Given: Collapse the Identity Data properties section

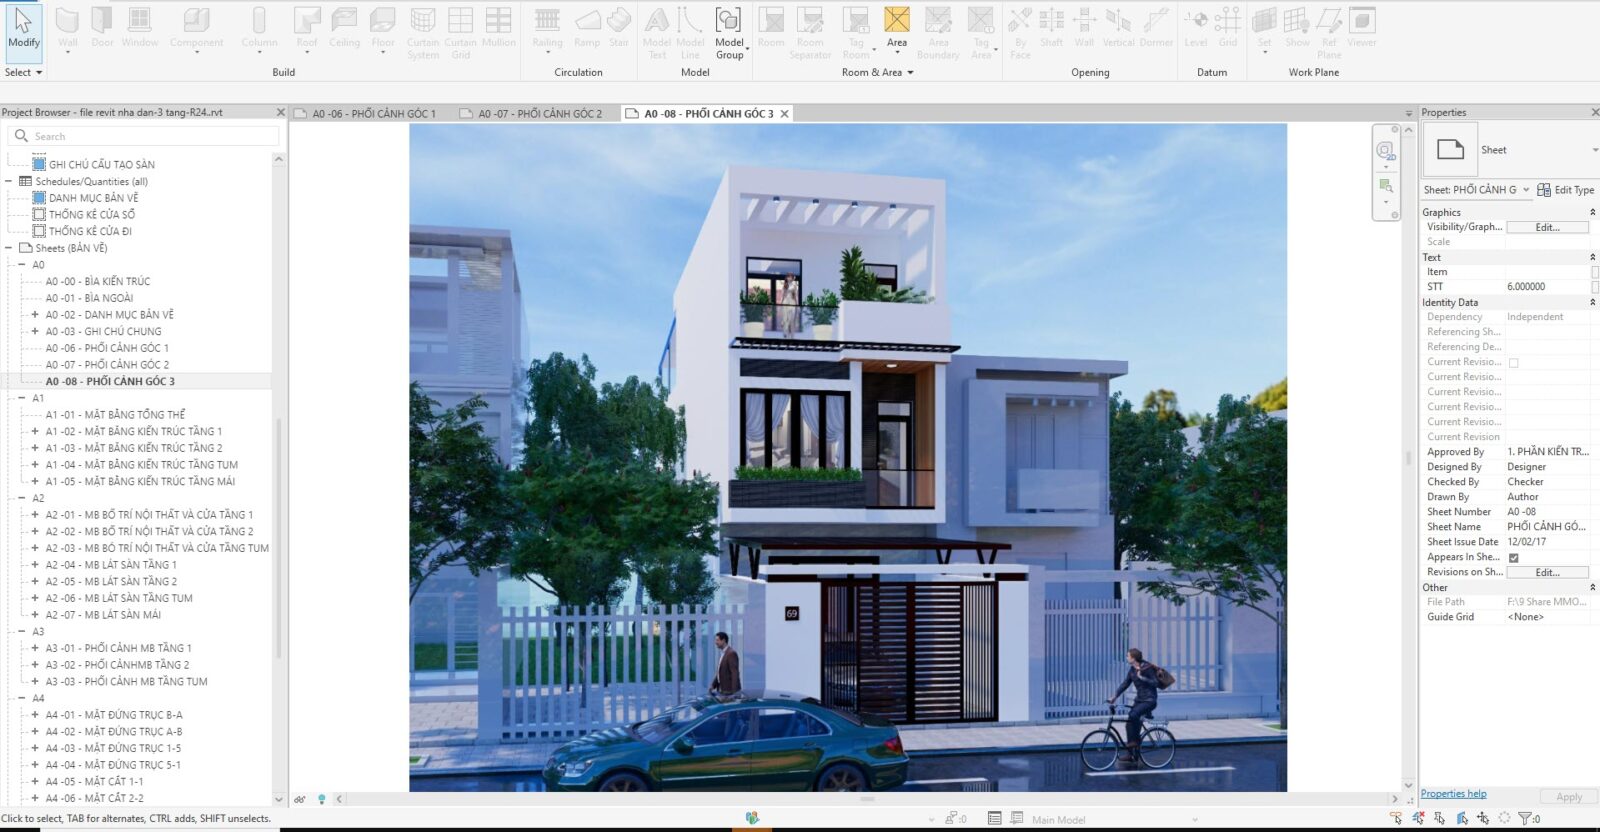Looking at the screenshot, I should [x=1592, y=302].
